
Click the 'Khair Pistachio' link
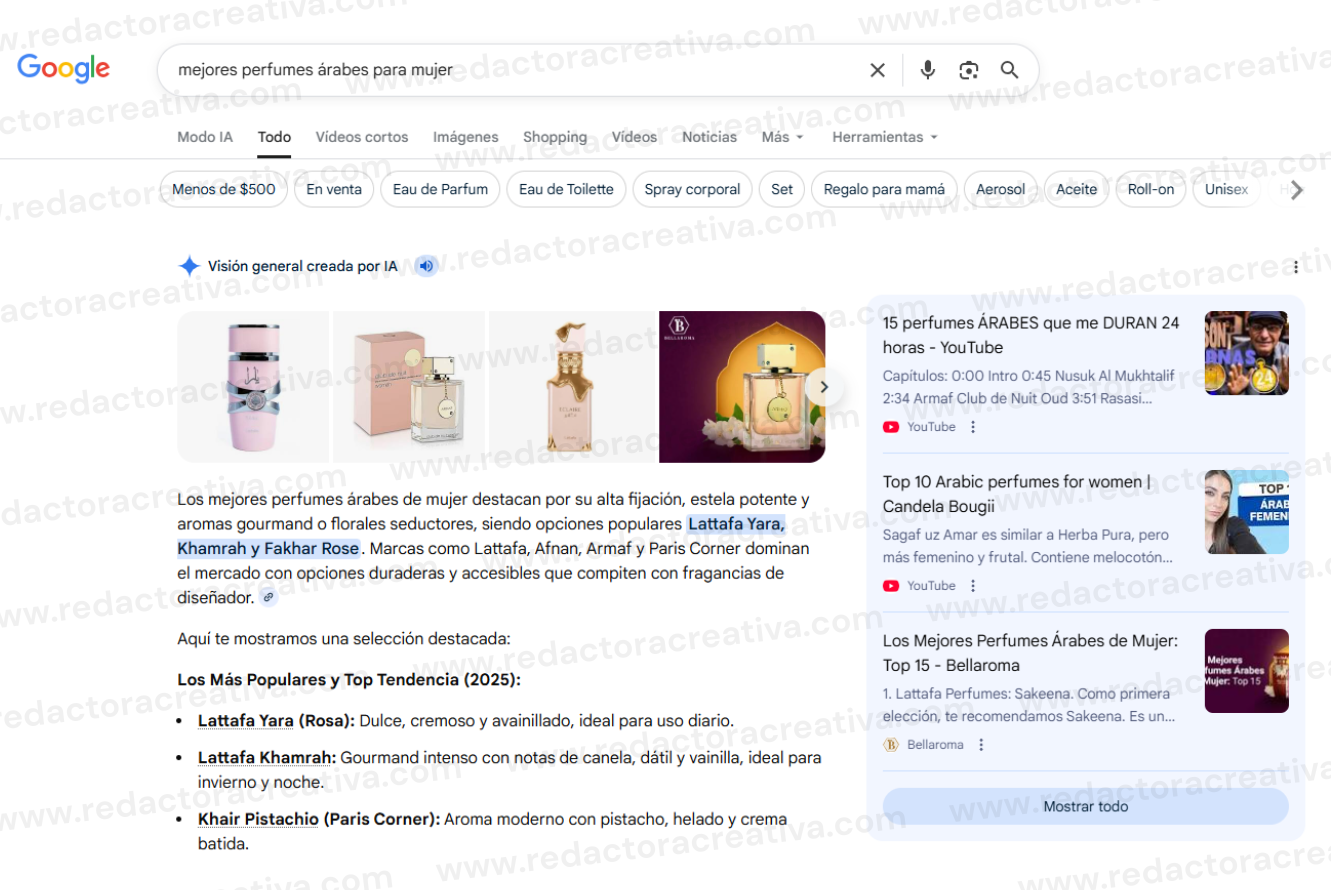click(x=258, y=819)
